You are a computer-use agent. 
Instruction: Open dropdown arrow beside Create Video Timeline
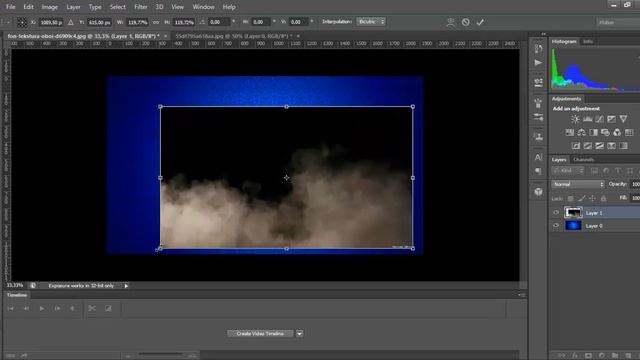point(300,334)
